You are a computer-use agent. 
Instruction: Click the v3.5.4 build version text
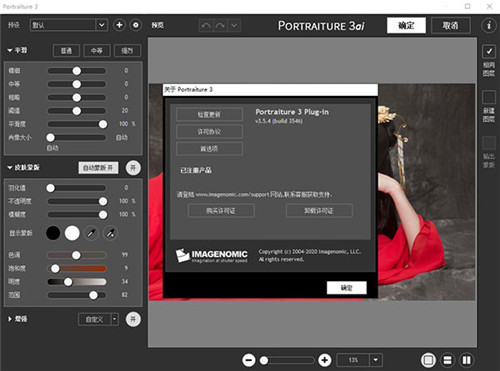click(279, 121)
